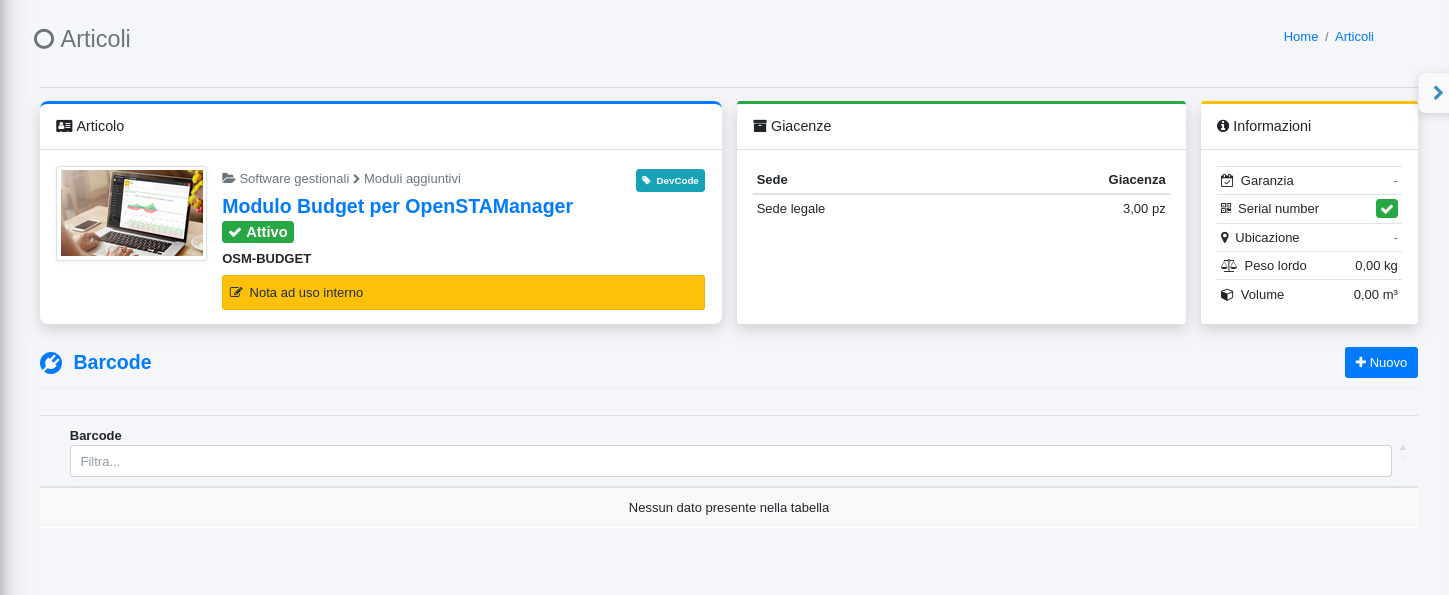This screenshot has width=1449, height=595.
Task: Sort table using Barcode column arrow
Action: [x=1403, y=447]
